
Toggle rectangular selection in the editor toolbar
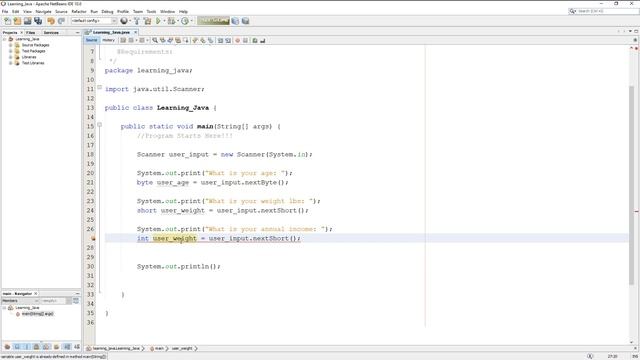(x=186, y=40)
